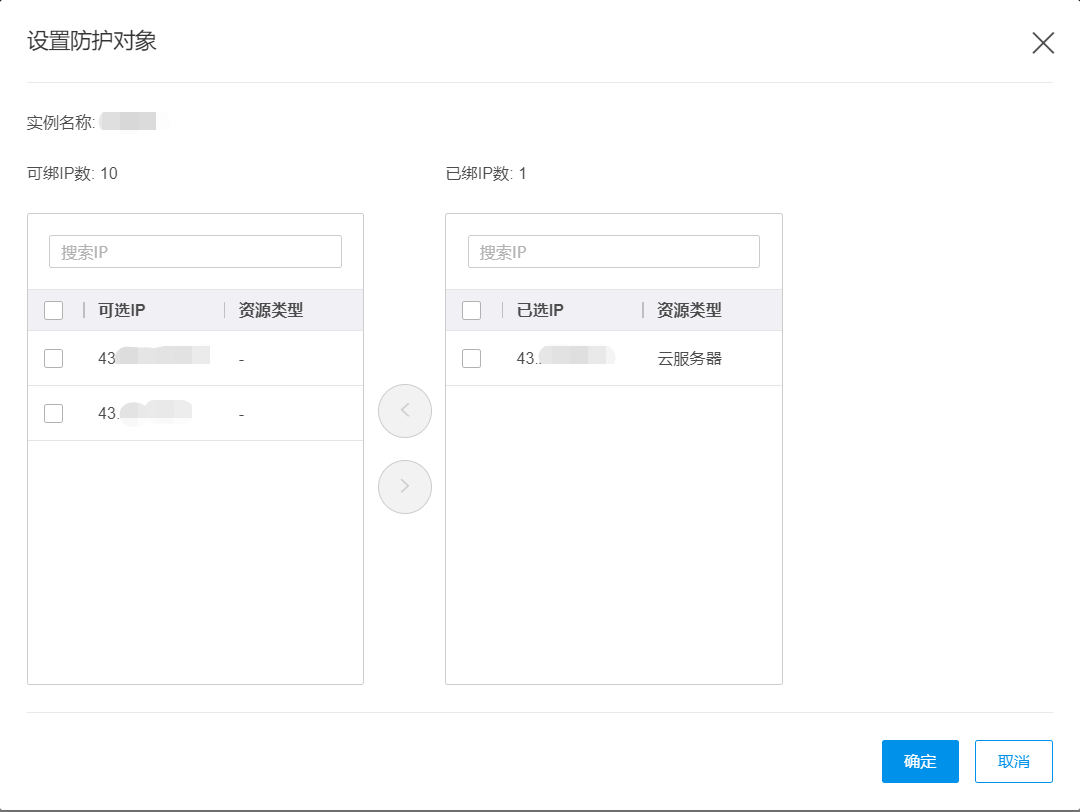Confirm with the 确定 button
Image resolution: width=1080 pixels, height=812 pixels.
coord(920,761)
